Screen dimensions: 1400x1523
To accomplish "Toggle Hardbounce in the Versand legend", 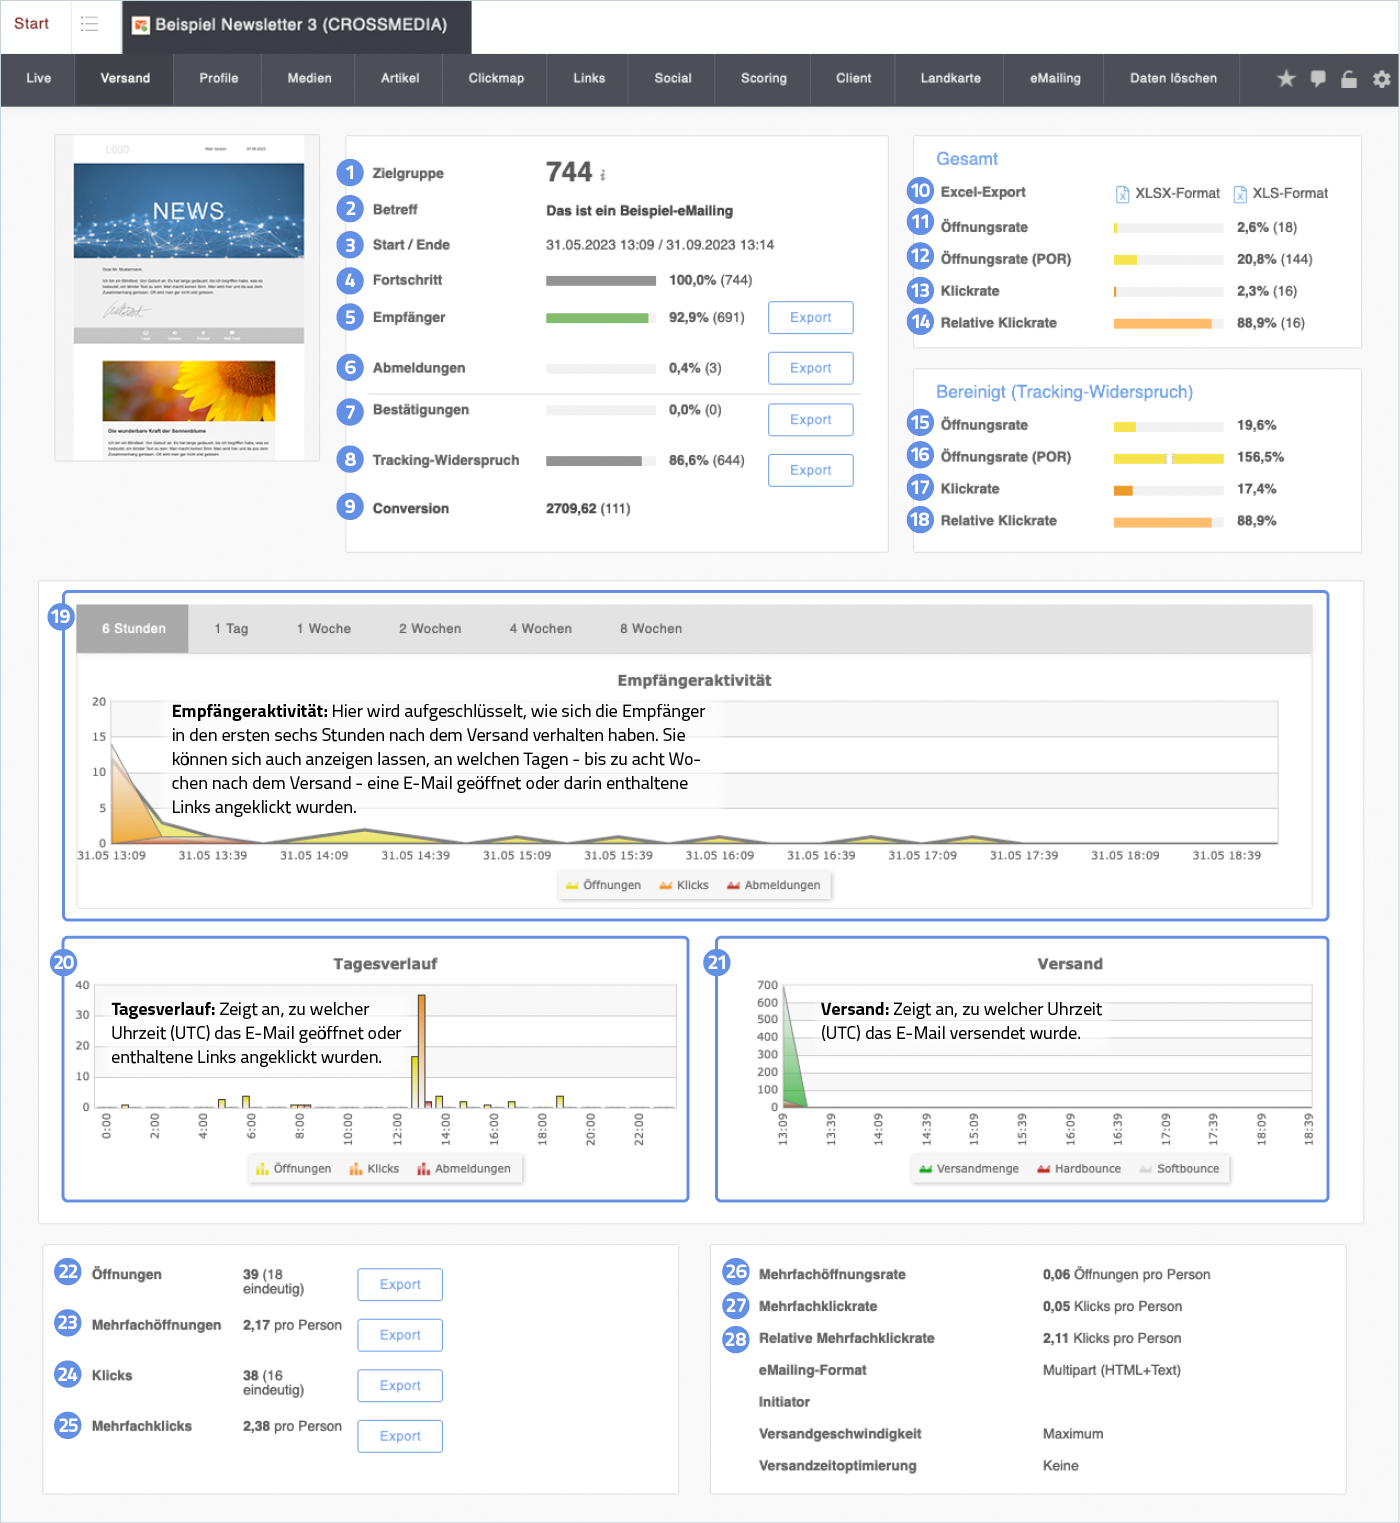I will [1079, 1168].
